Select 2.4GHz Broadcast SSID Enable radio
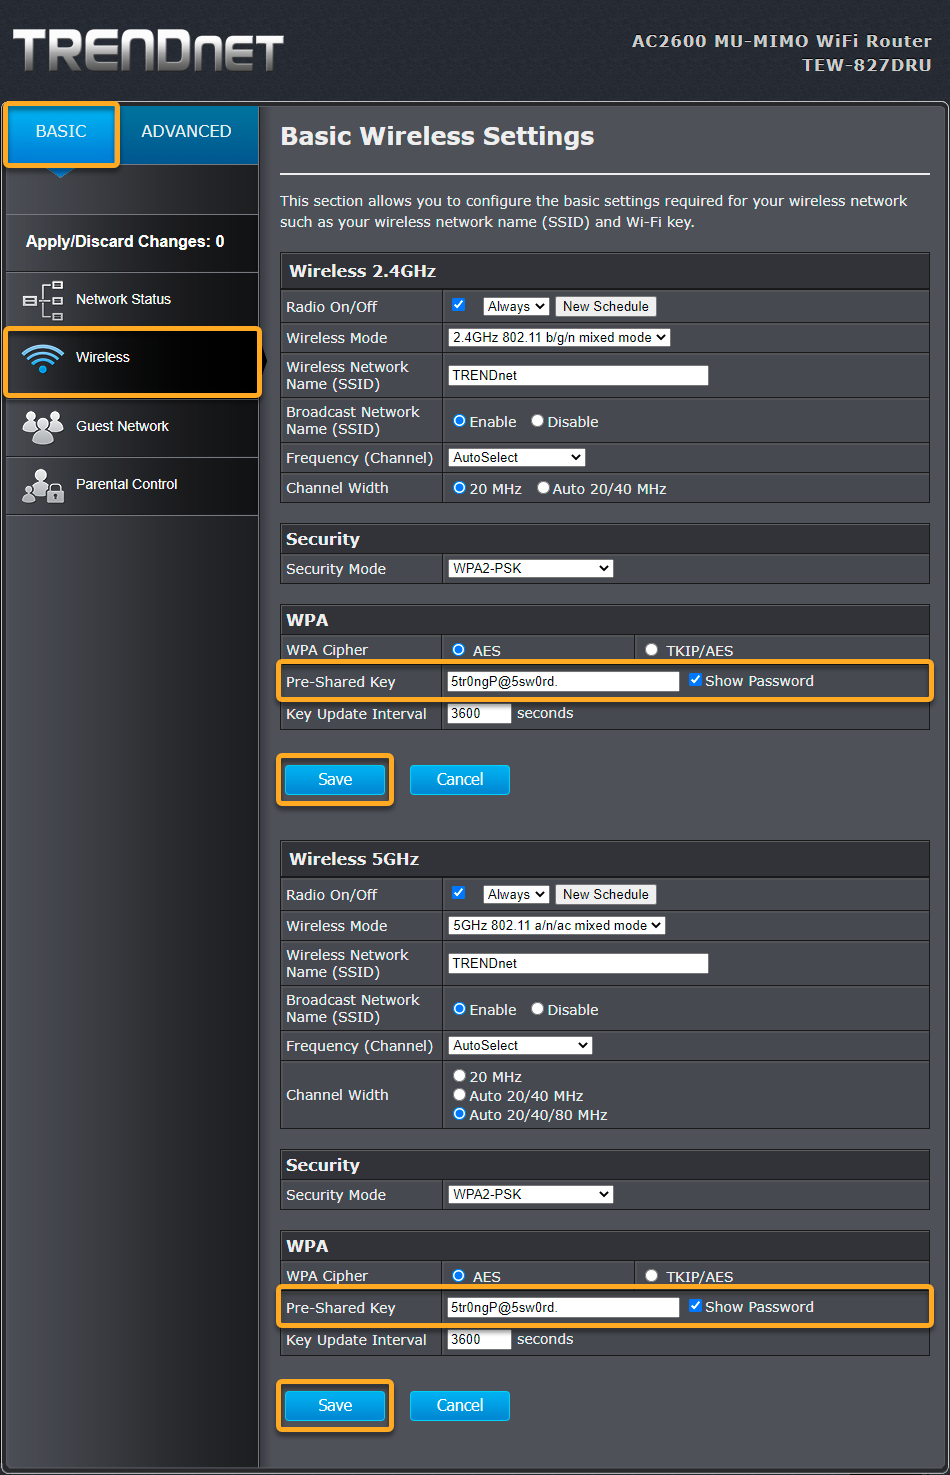Viewport: 950px width, 1475px height. 460,421
